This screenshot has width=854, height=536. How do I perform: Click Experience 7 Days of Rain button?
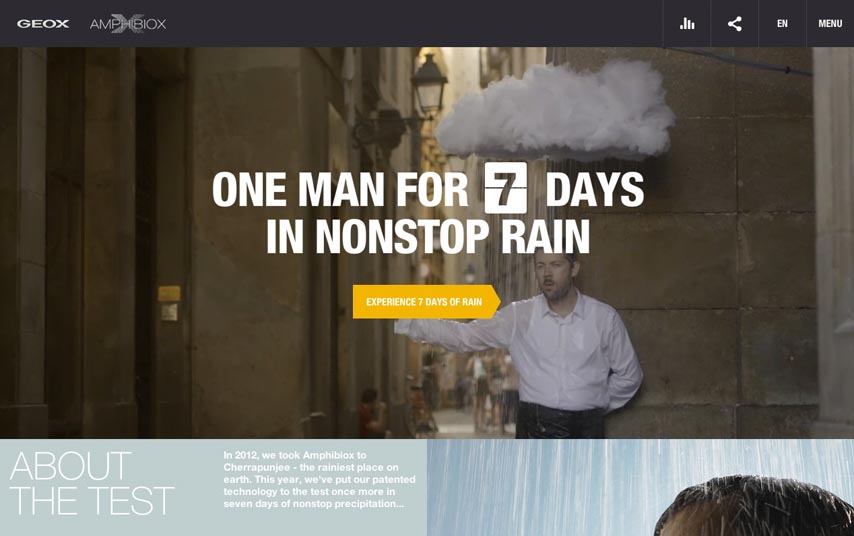(x=426, y=302)
